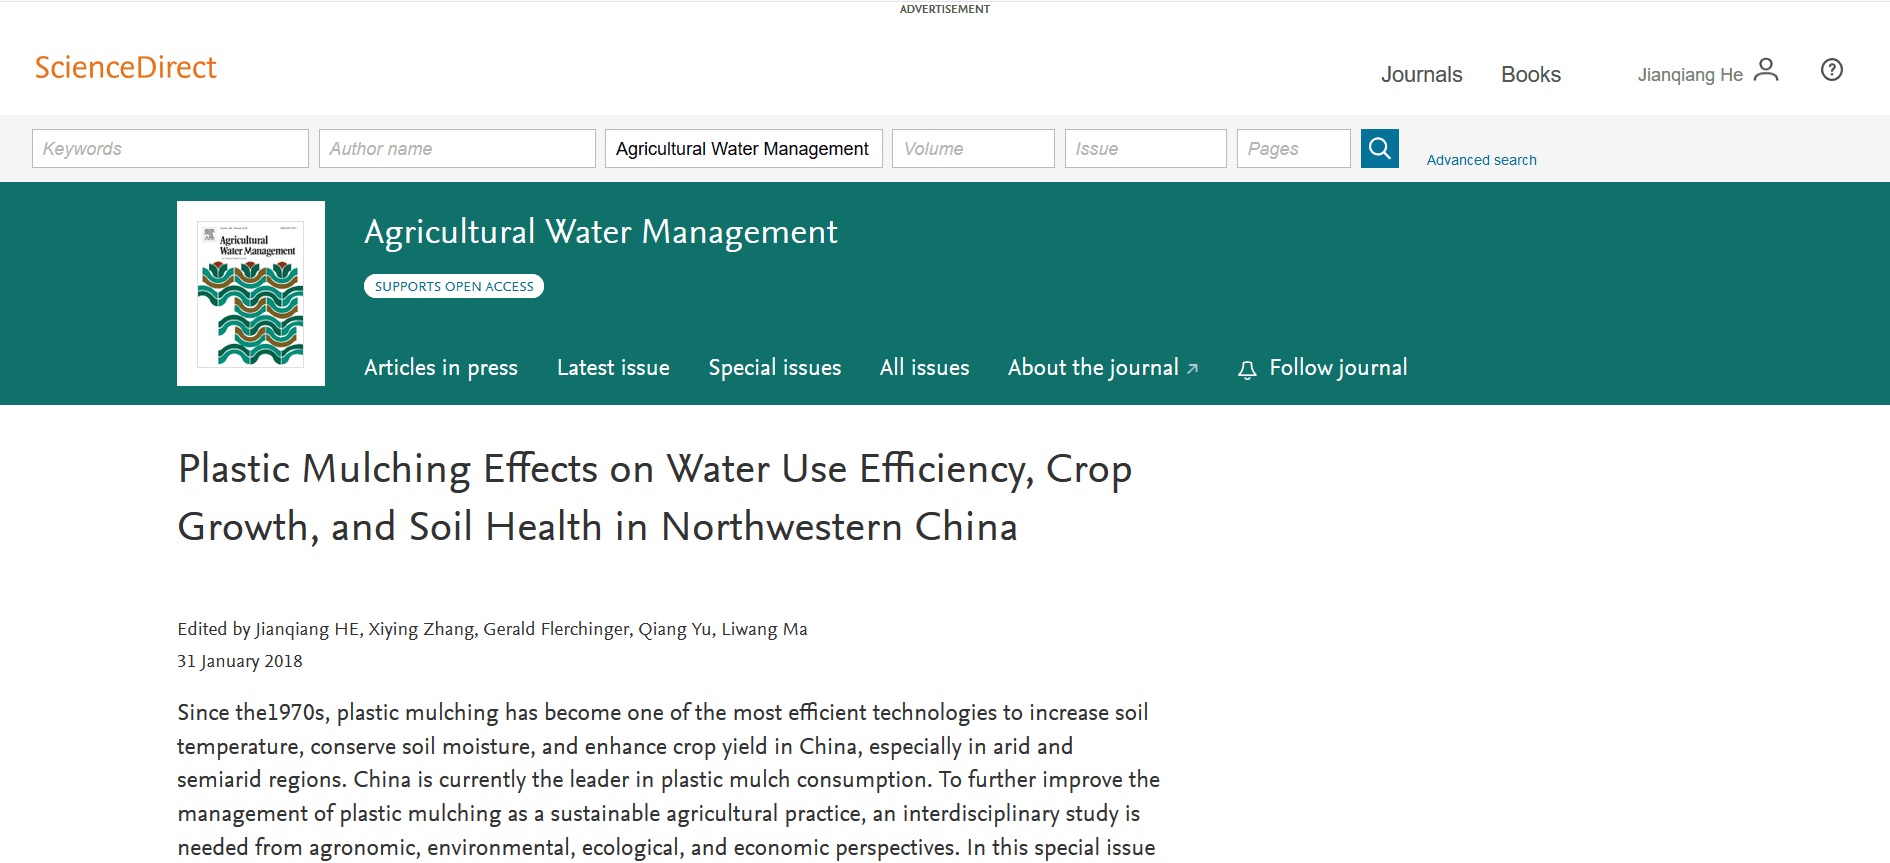Click the Volume input box
The width and height of the screenshot is (1890, 863).
click(x=973, y=149)
